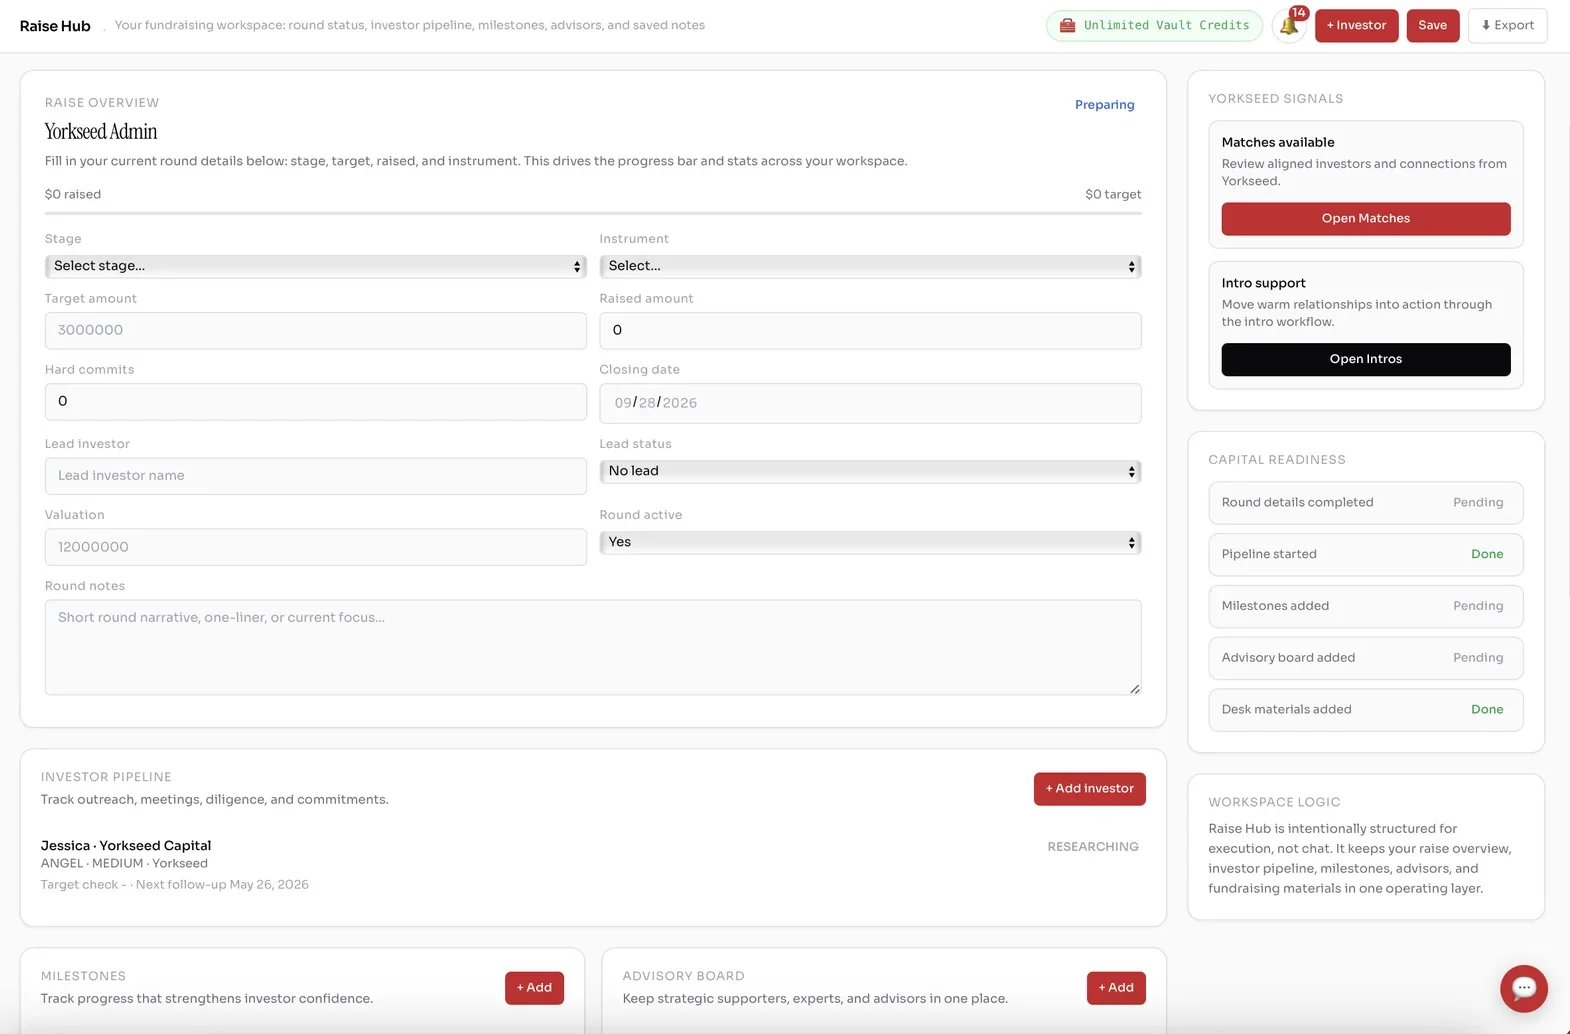The width and height of the screenshot is (1570, 1034).
Task: Click the vault briefcase icon
Action: point(1067,25)
